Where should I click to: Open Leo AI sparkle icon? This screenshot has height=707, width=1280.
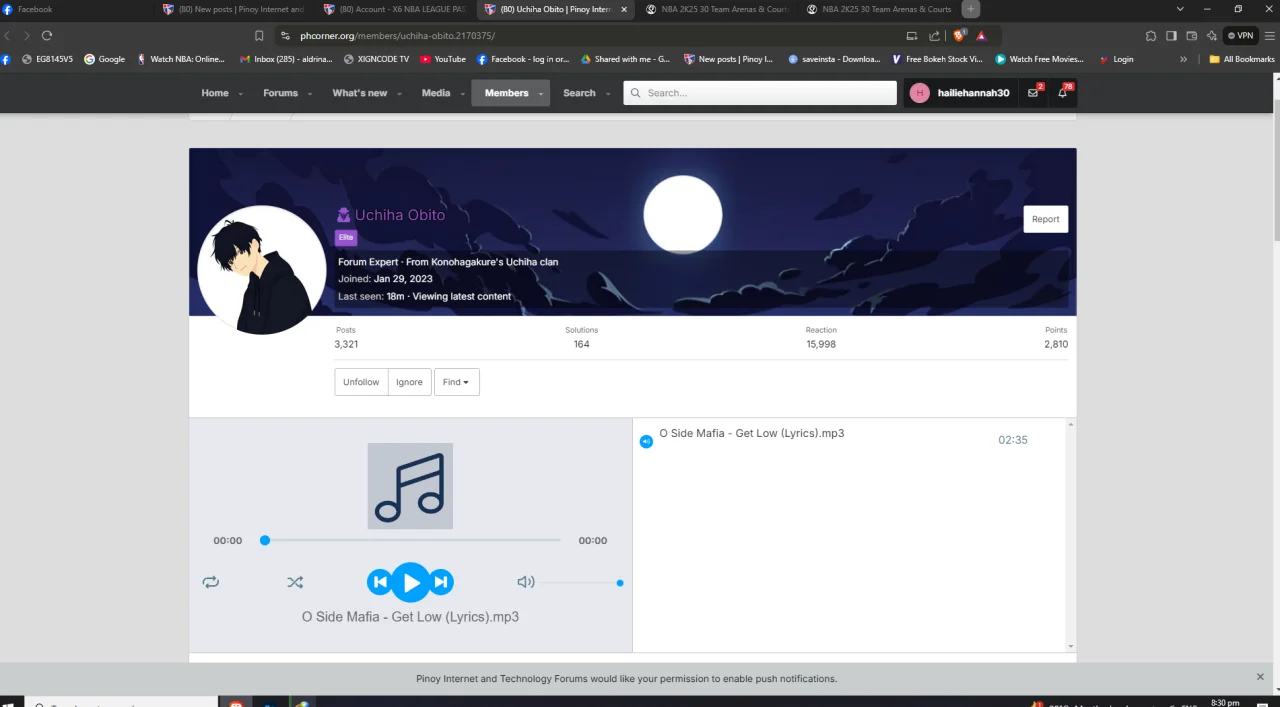pyautogui.click(x=1211, y=35)
